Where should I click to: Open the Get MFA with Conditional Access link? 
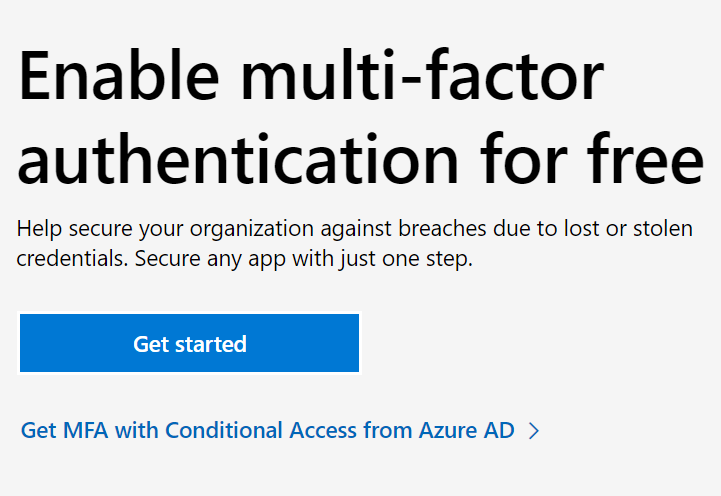coord(267,431)
